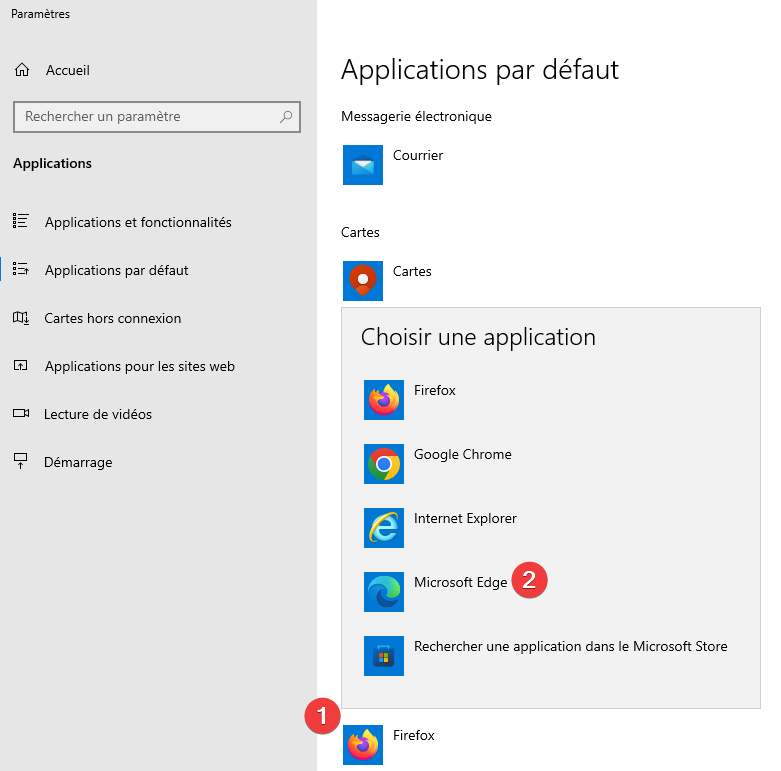
Task: Open Applications et fonctionnalités
Action: click(138, 222)
